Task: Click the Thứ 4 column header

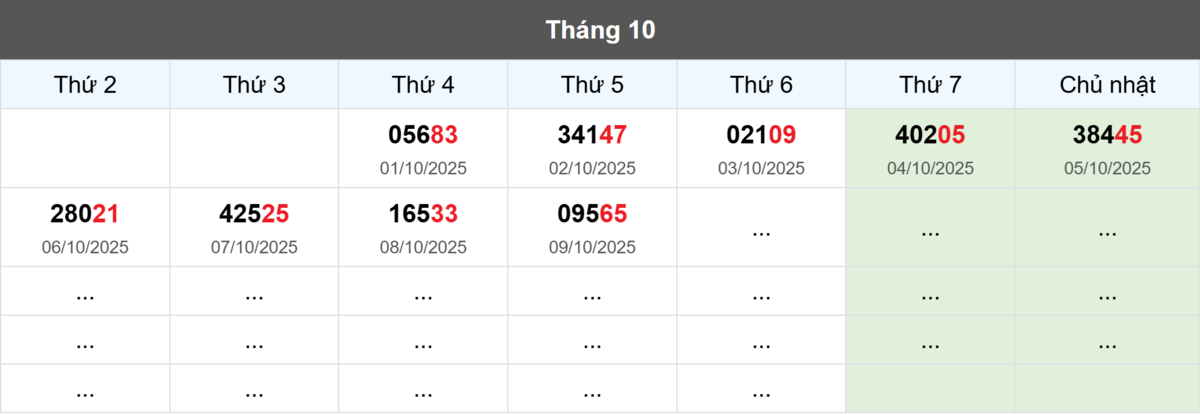Action: point(423,85)
